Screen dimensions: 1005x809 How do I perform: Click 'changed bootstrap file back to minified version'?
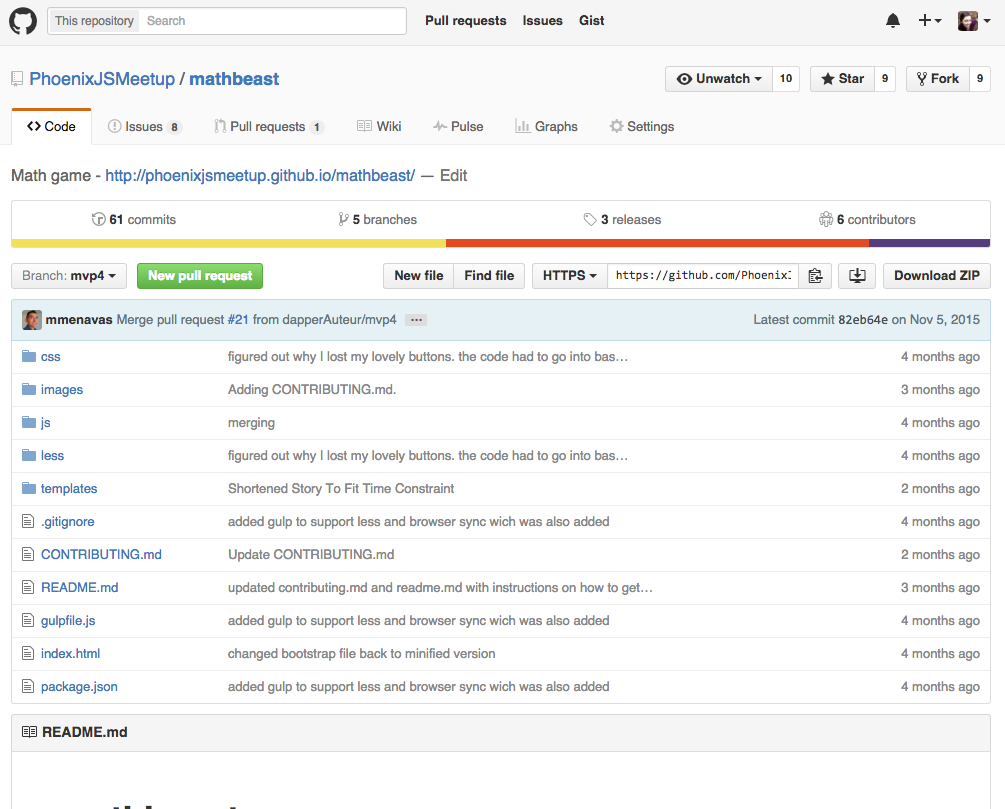[x=361, y=653]
